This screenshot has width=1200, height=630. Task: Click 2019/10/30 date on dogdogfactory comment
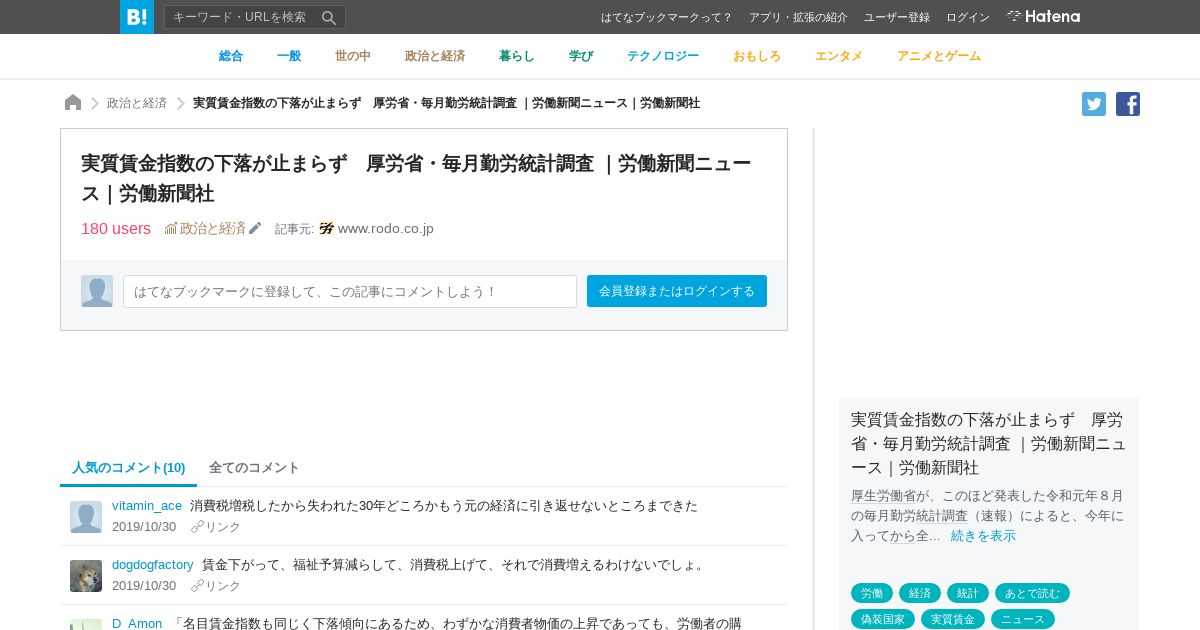pos(144,585)
